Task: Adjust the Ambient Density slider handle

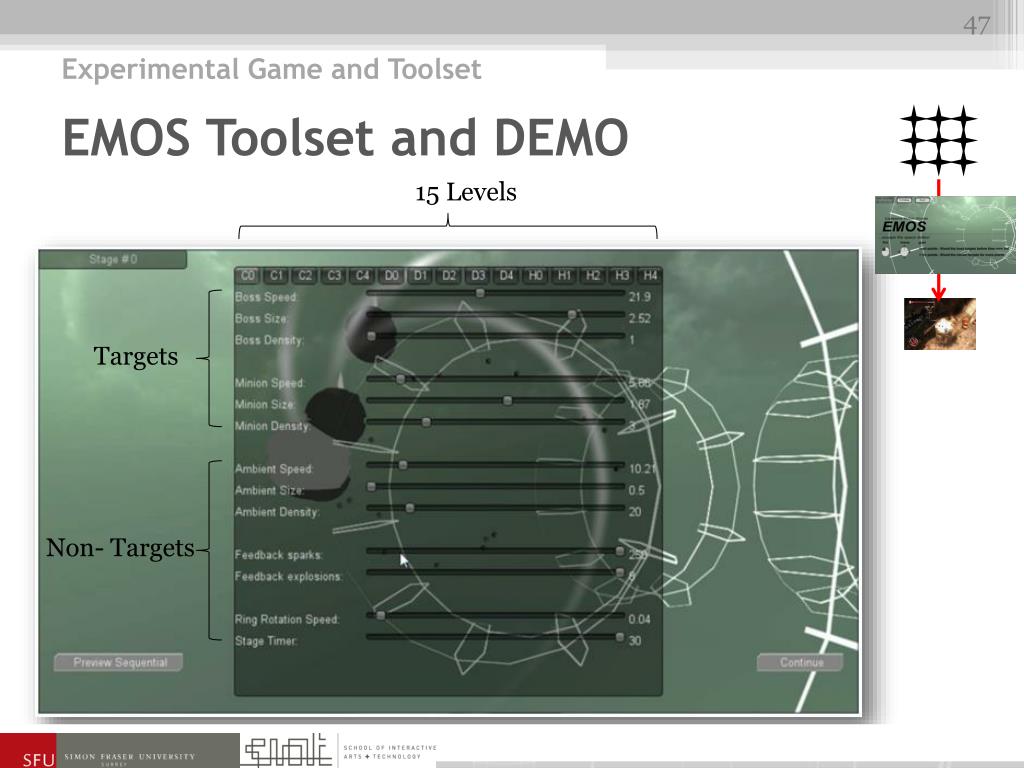Action: (409, 508)
